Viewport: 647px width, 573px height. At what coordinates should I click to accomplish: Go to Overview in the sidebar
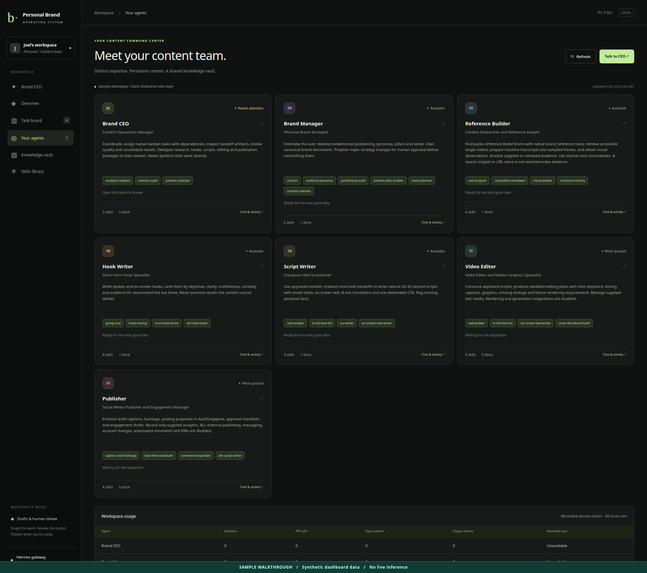tap(40, 104)
